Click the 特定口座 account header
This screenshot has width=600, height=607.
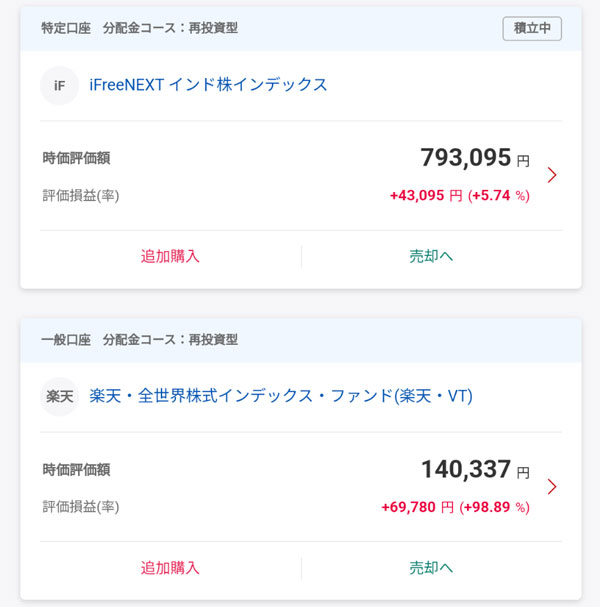pyautogui.click(x=64, y=28)
